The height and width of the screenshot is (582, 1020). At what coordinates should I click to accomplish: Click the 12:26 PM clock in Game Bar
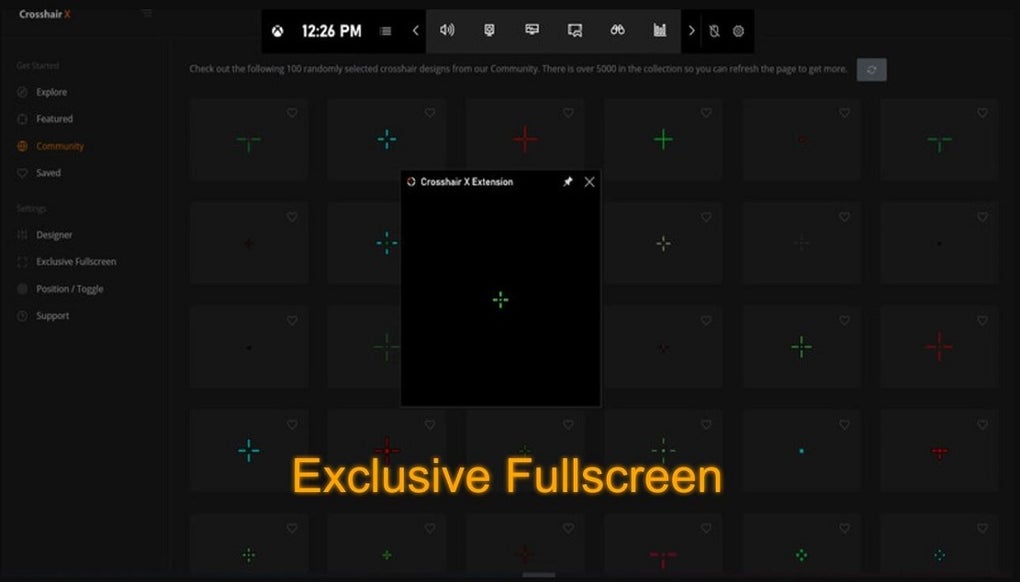click(x=331, y=31)
